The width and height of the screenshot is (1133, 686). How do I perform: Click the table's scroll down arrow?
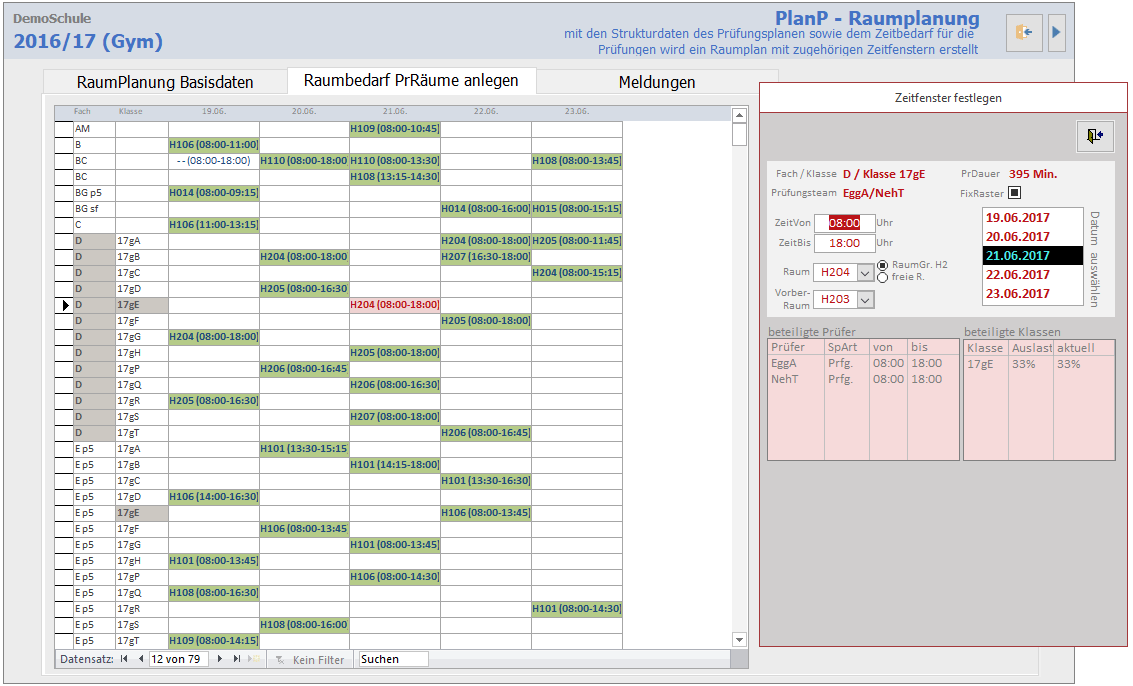(x=740, y=640)
